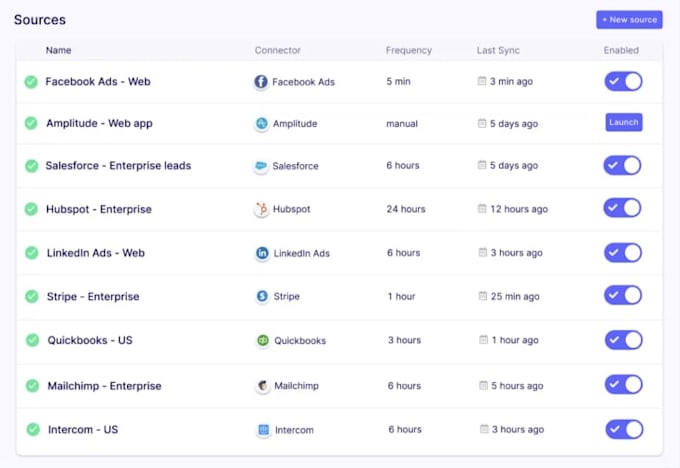Click calendar icon beside 12 hours ago
Viewport: 680px width, 468px height.
(482, 209)
